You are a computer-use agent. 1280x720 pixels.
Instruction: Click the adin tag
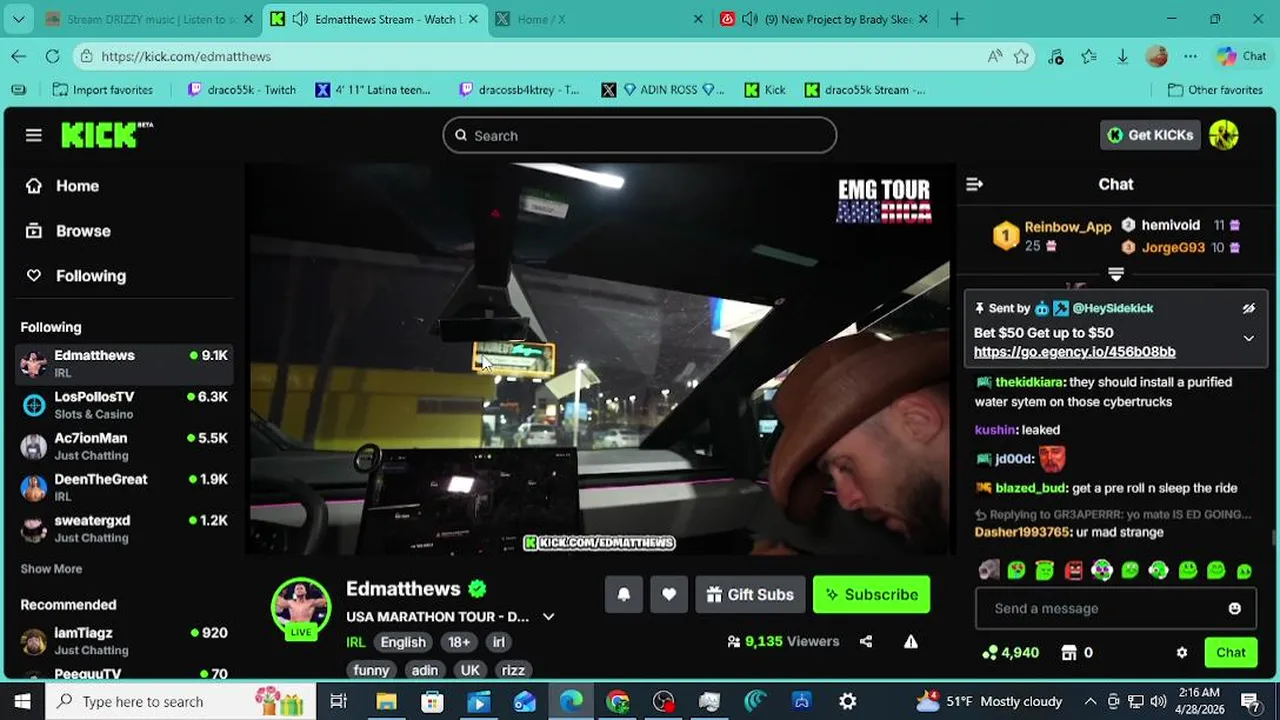(x=425, y=670)
